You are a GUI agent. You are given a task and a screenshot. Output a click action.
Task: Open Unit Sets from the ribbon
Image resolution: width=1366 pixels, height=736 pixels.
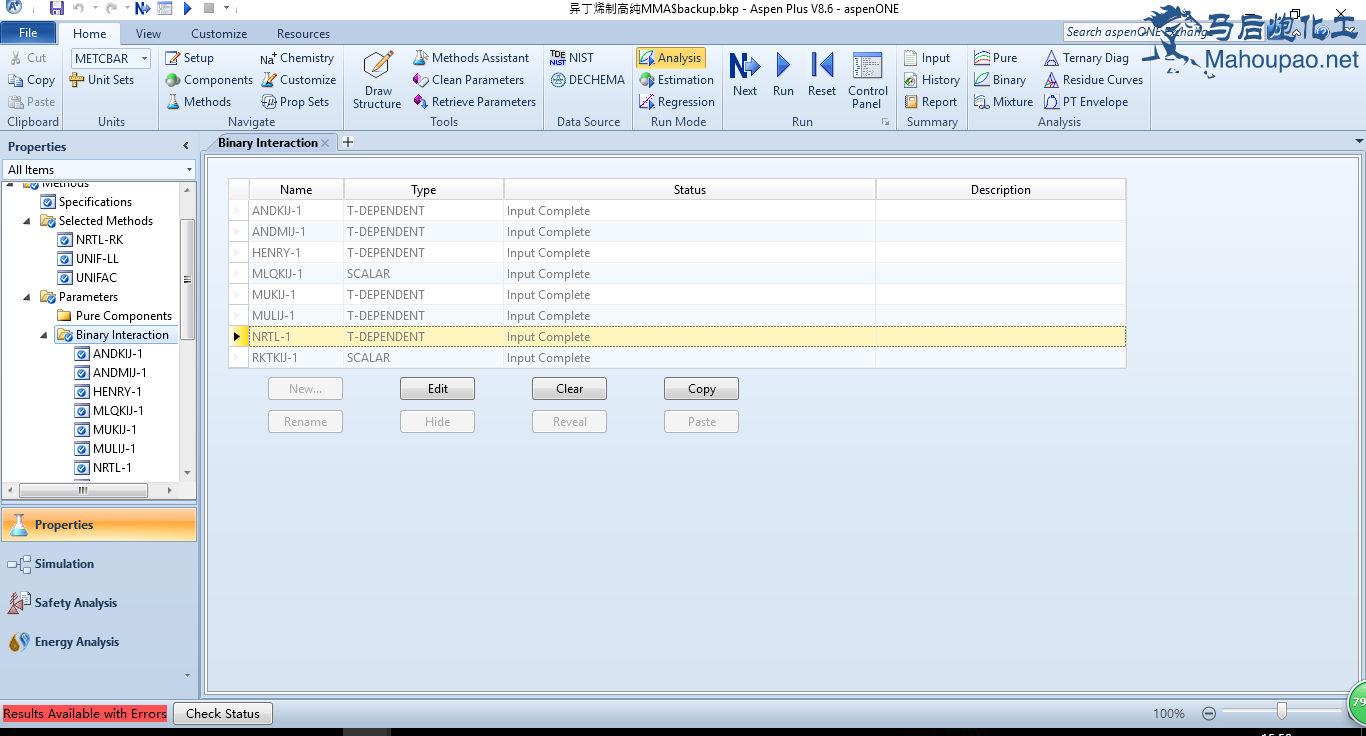point(101,80)
